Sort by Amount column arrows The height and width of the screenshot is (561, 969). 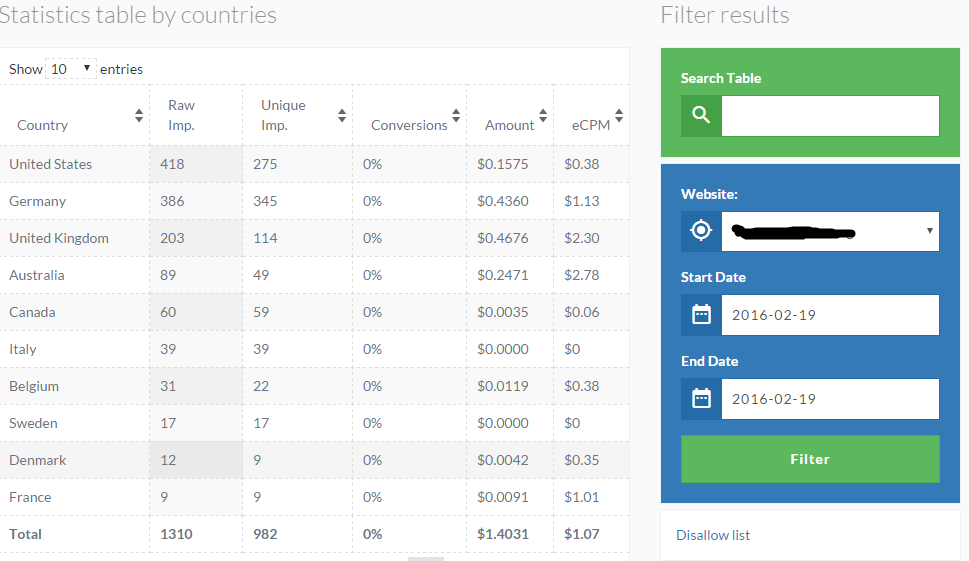[543, 116]
